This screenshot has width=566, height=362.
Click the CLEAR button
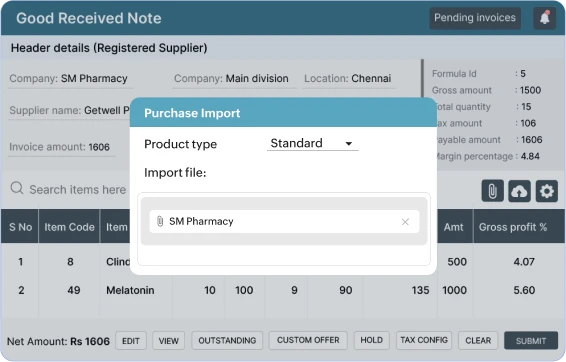pos(478,340)
